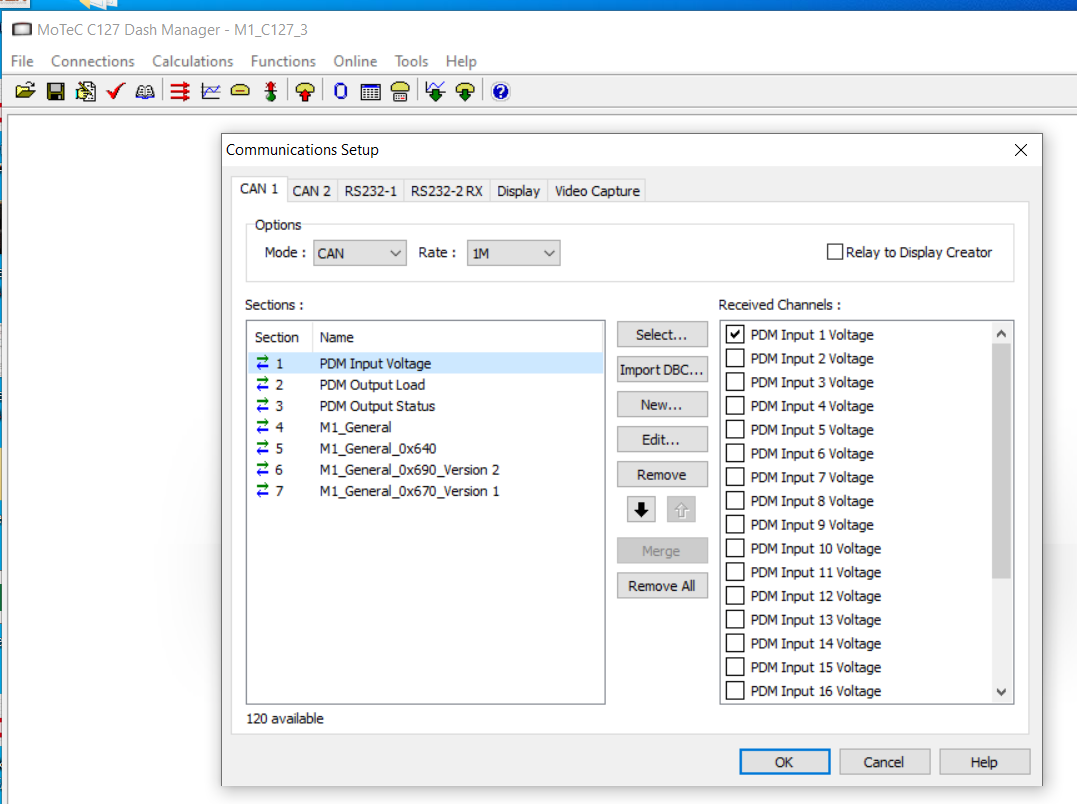Click the dialog's Help button
This screenshot has height=804, width=1077.
click(x=984, y=761)
